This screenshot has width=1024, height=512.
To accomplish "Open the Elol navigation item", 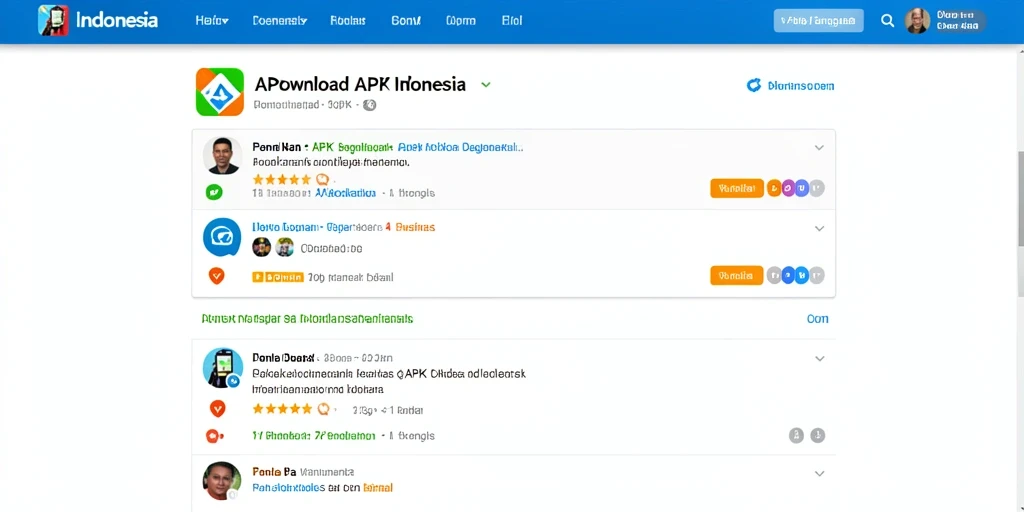I will coord(512,20).
